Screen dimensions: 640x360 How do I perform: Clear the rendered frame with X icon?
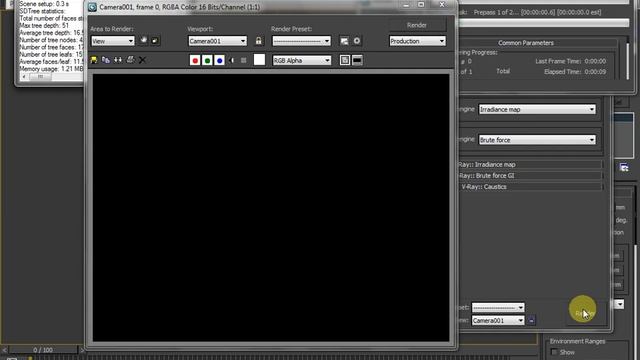click(x=142, y=60)
